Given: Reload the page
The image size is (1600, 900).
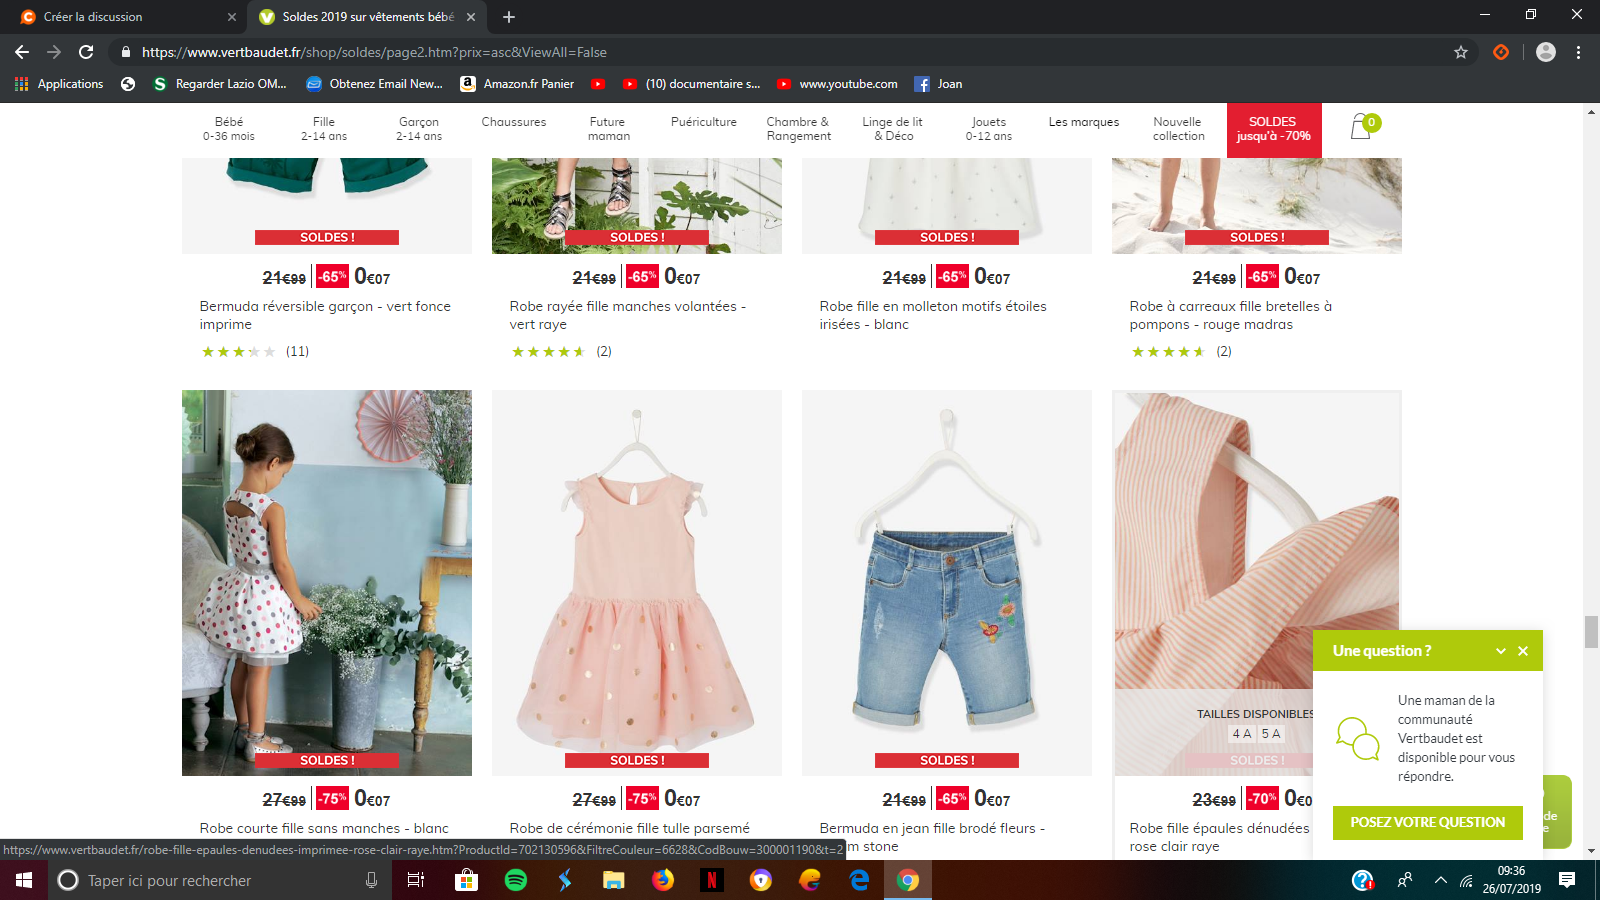Looking at the screenshot, I should [x=86, y=52].
